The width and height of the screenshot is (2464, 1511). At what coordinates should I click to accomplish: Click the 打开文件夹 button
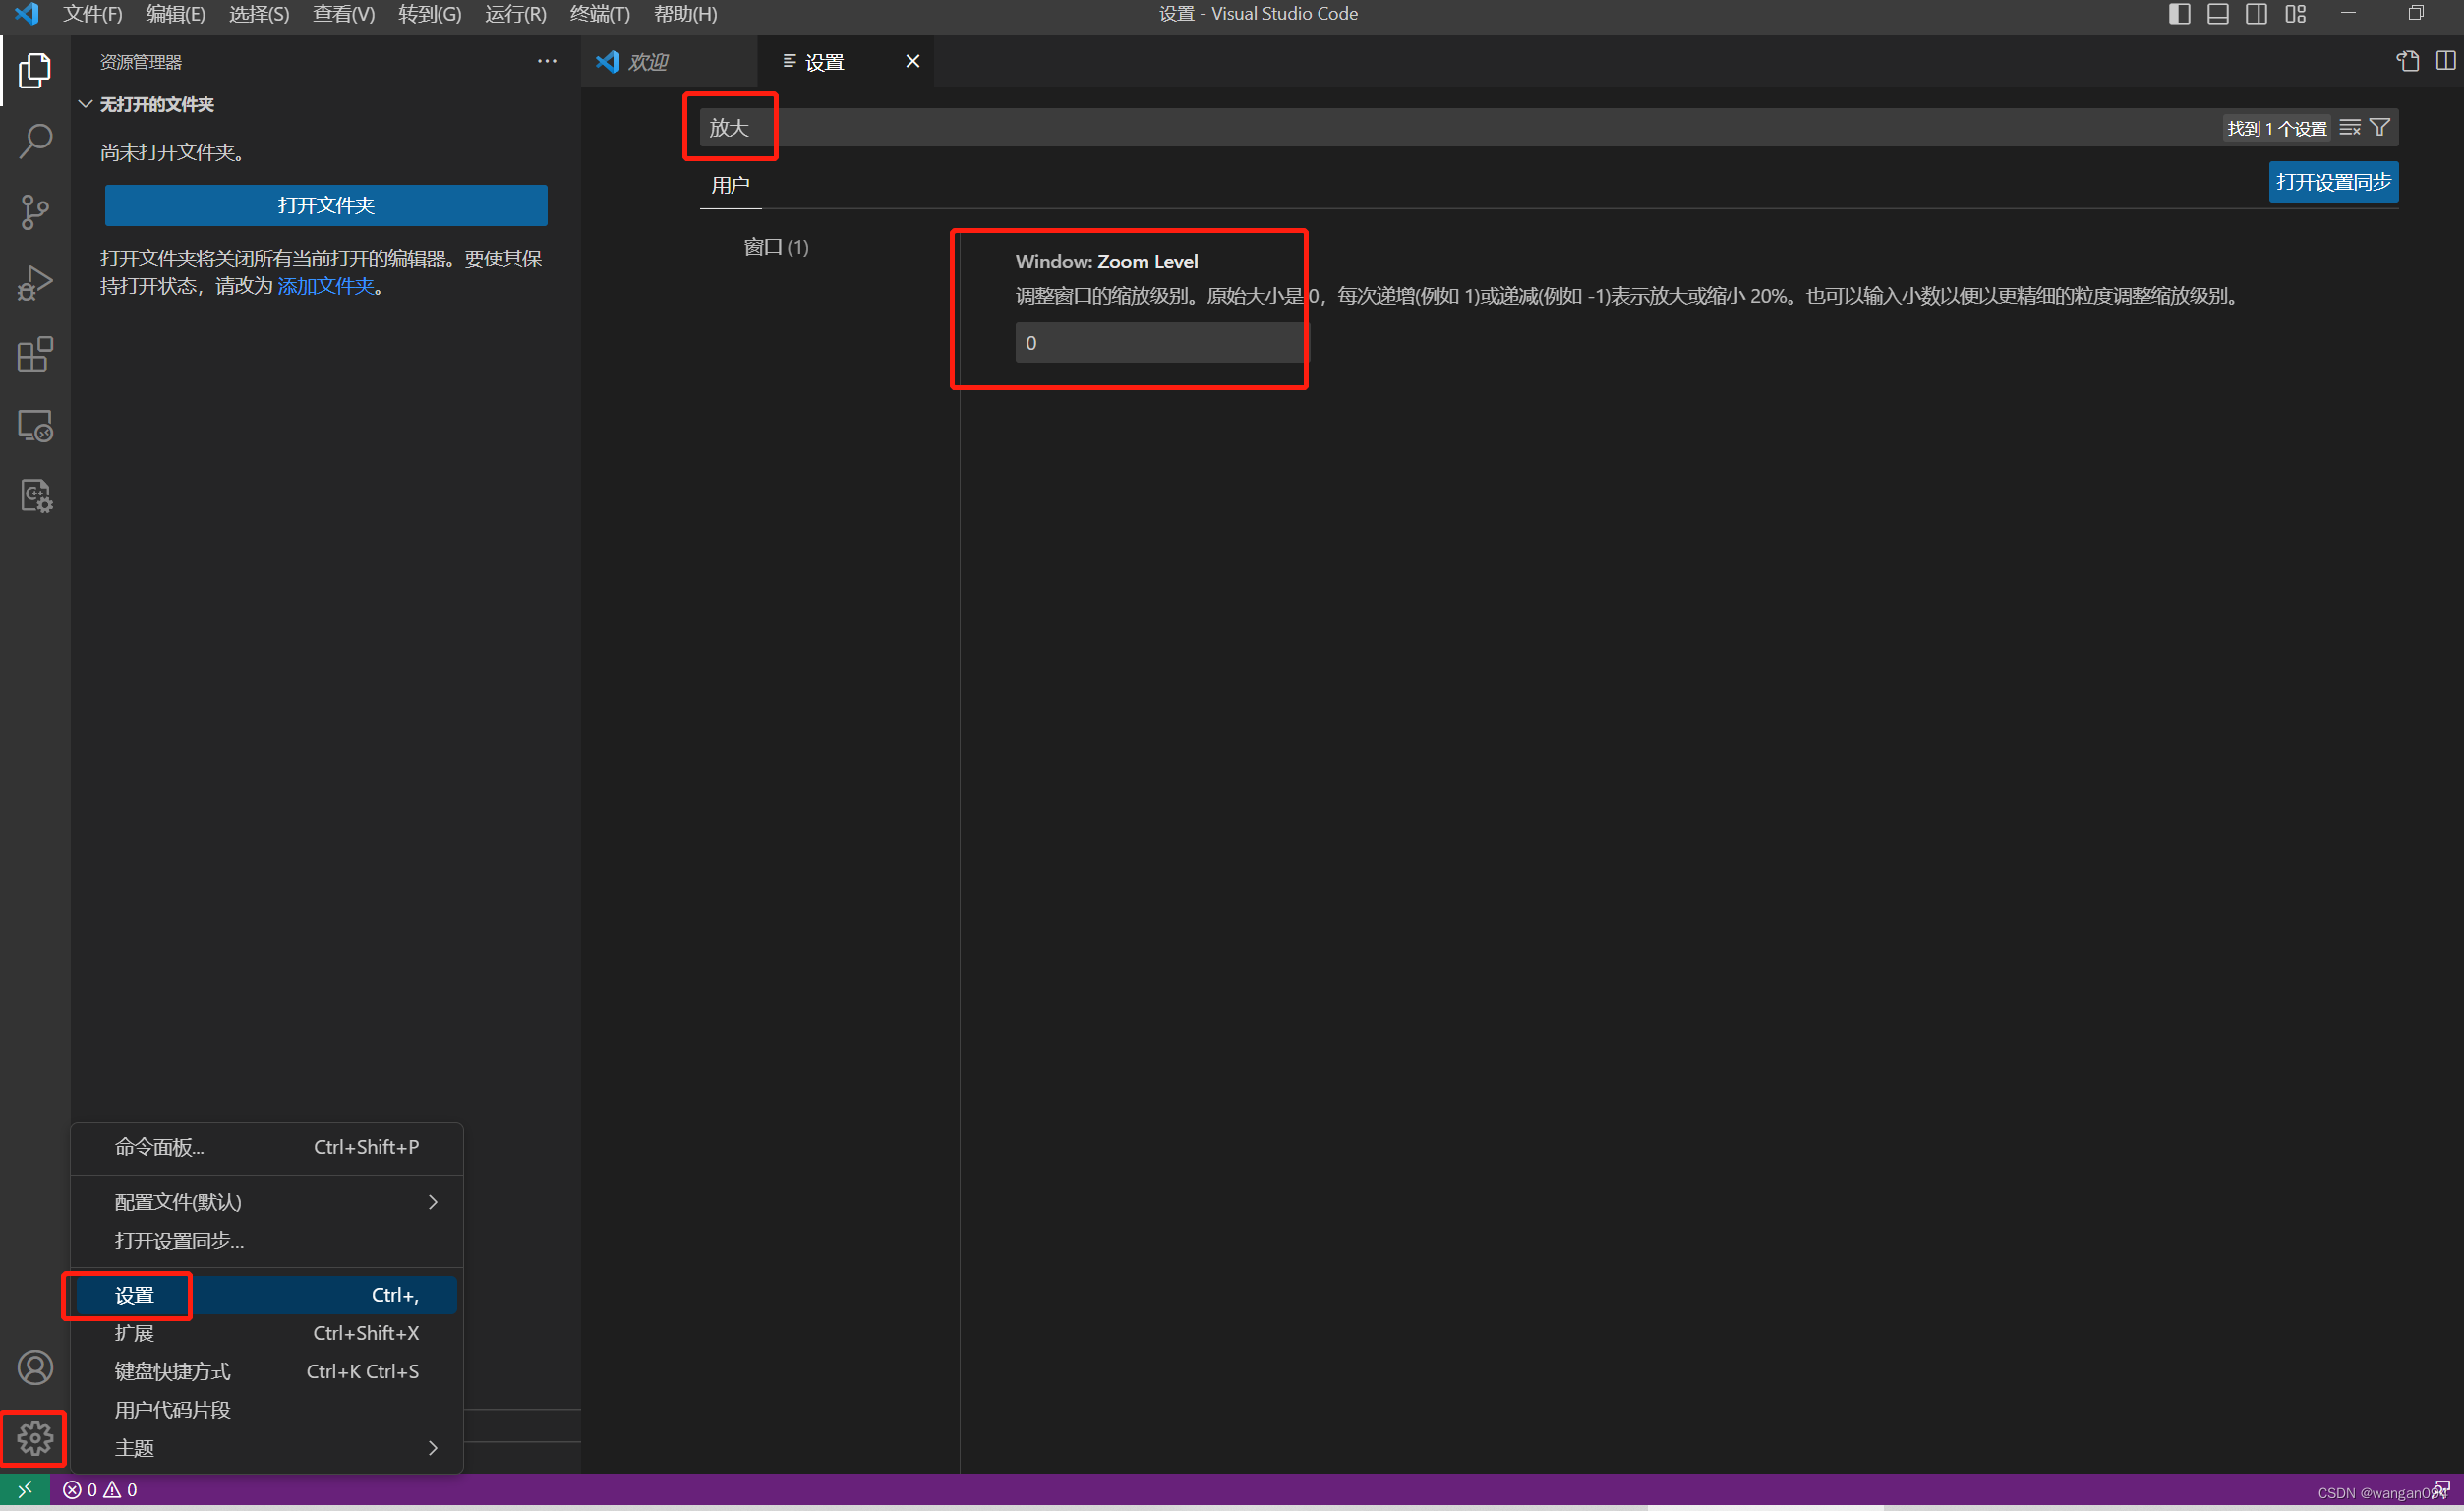326,205
